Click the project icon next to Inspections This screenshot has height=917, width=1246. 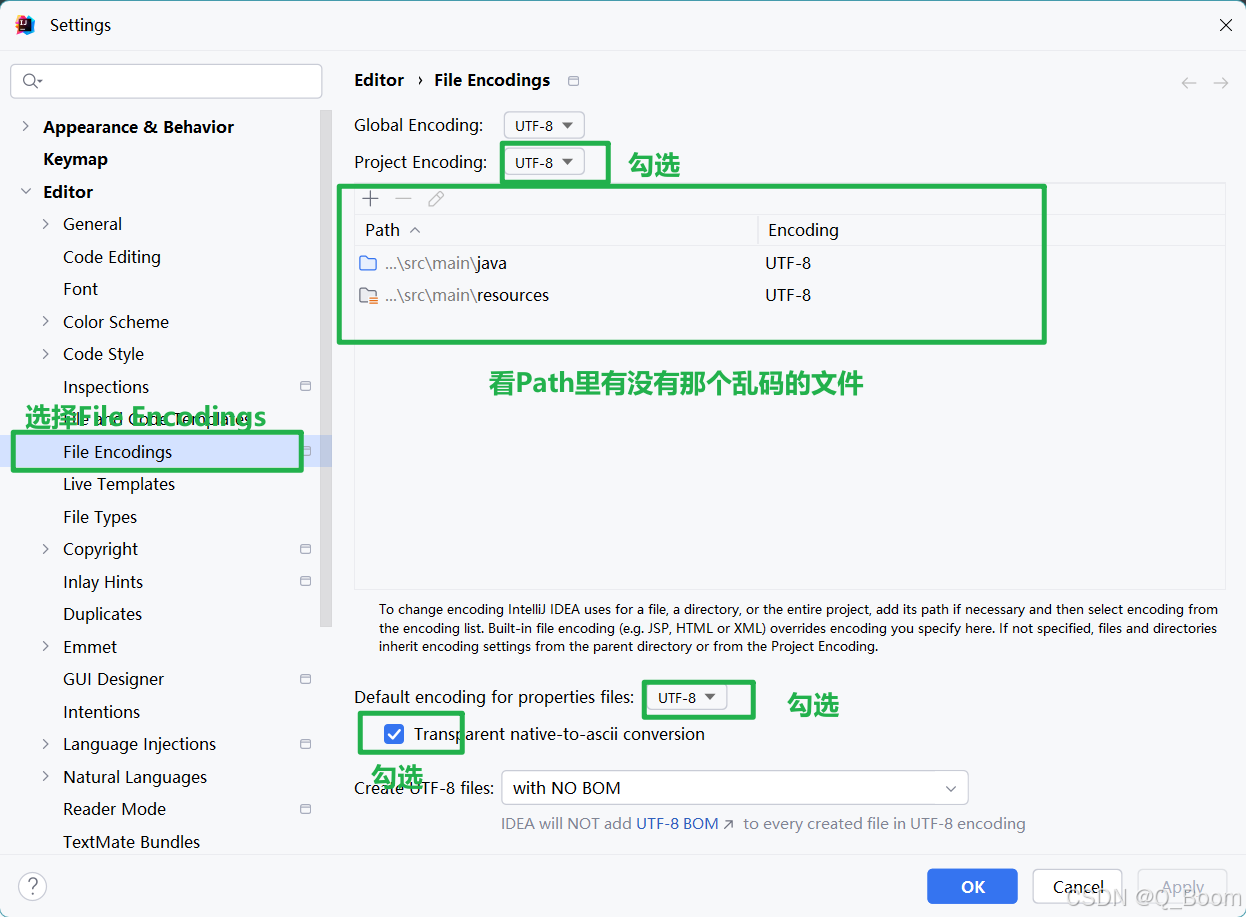[305, 386]
